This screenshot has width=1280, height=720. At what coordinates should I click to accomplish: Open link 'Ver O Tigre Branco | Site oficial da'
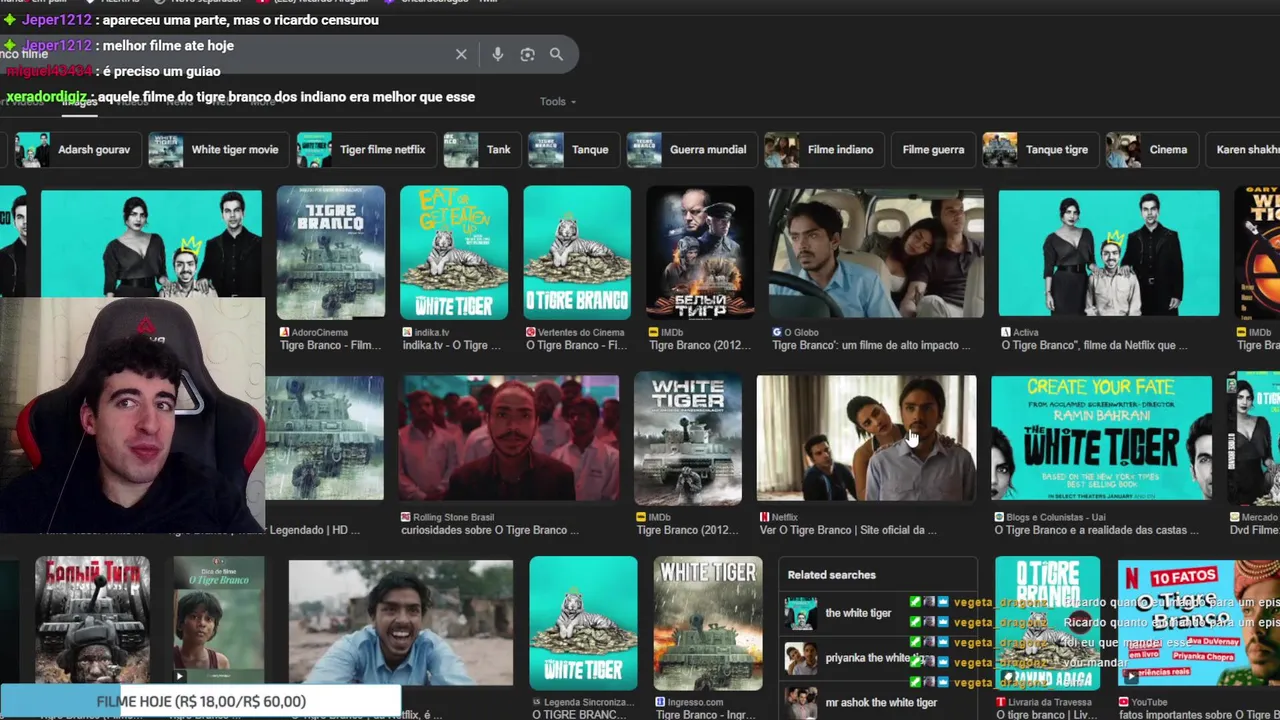point(849,530)
